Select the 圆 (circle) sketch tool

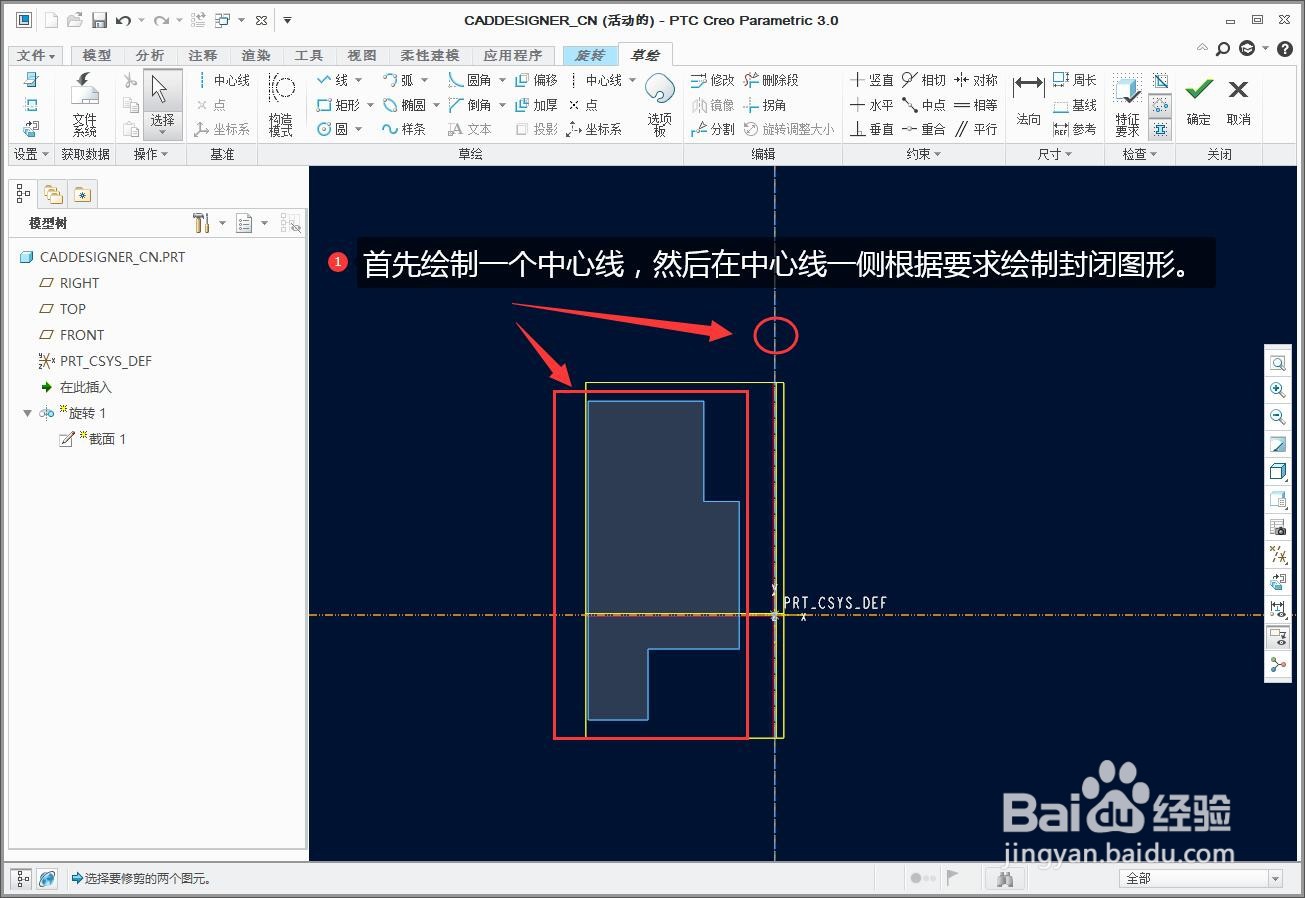pyautogui.click(x=333, y=129)
